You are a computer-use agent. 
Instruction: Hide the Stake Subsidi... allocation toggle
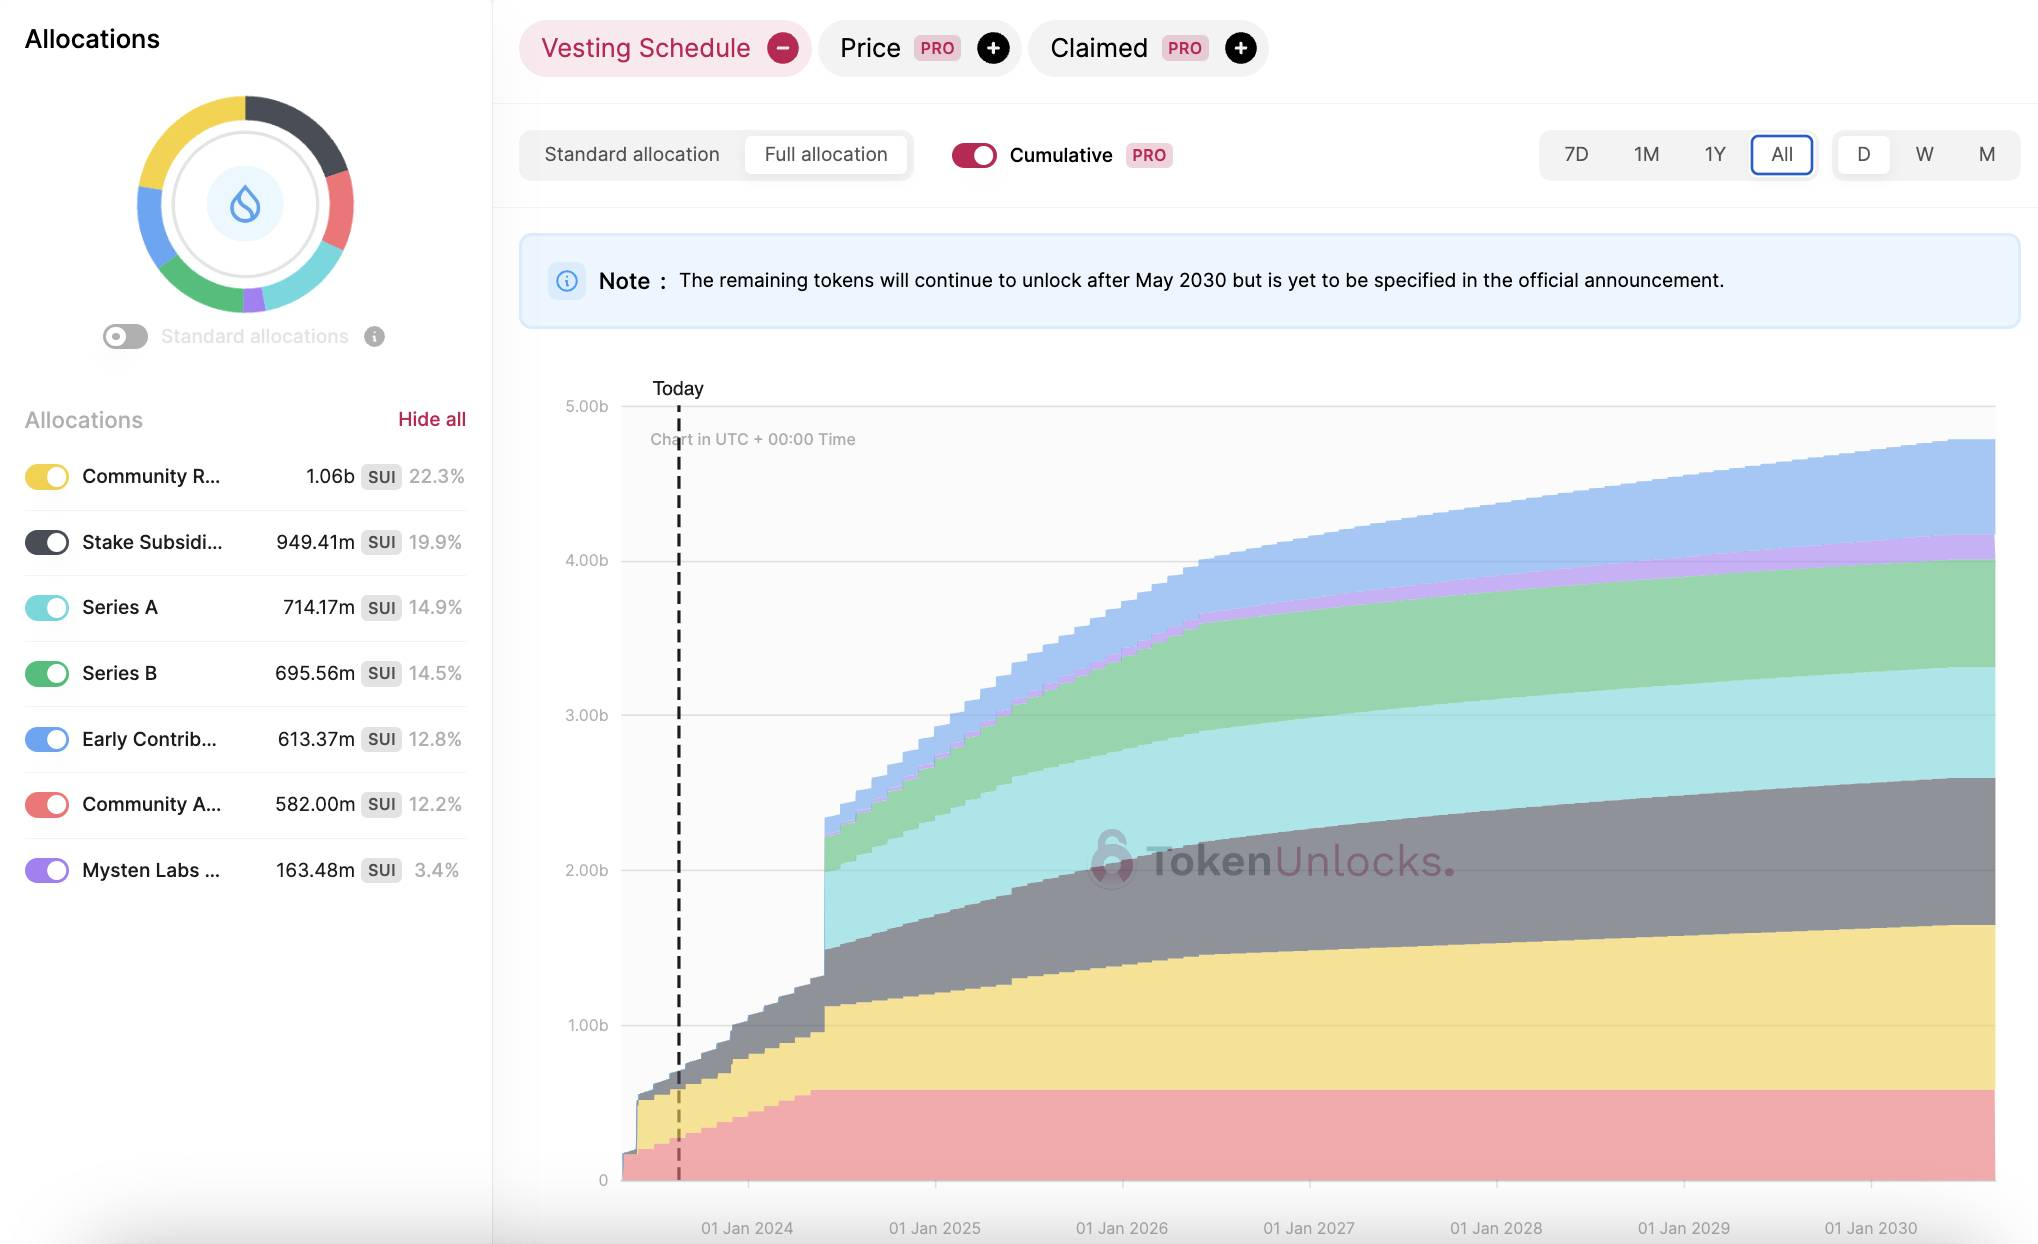tap(47, 542)
